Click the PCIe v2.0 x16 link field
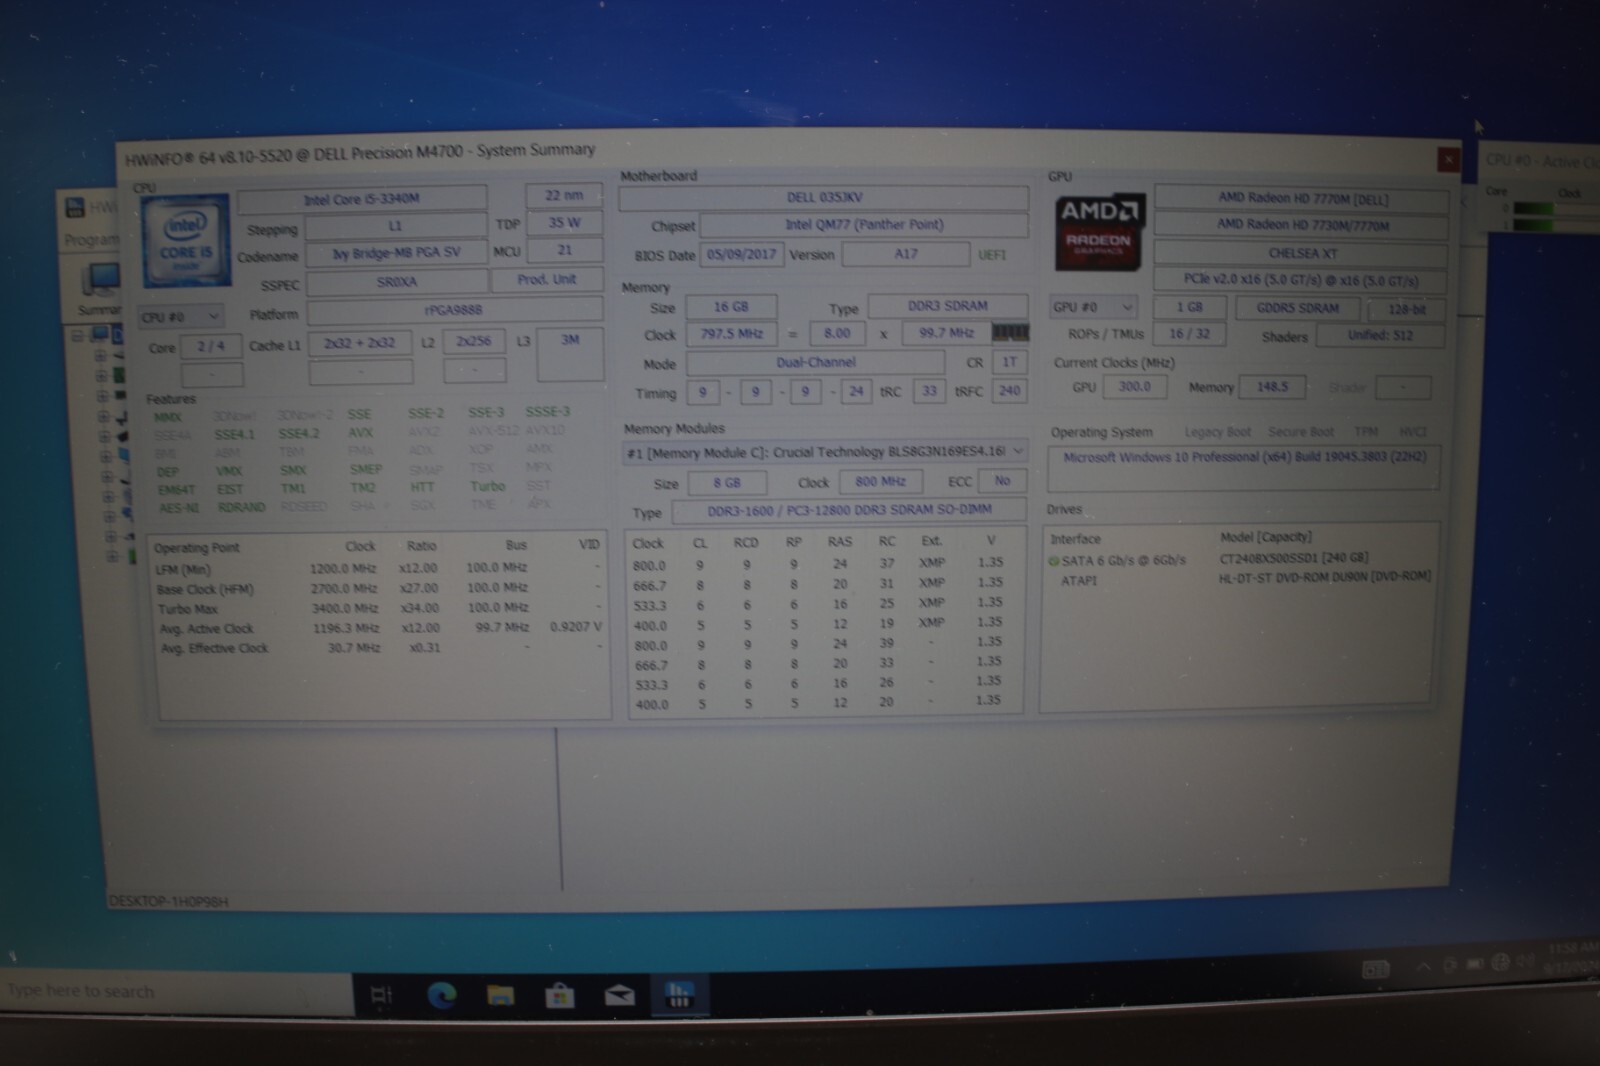 click(x=1301, y=280)
